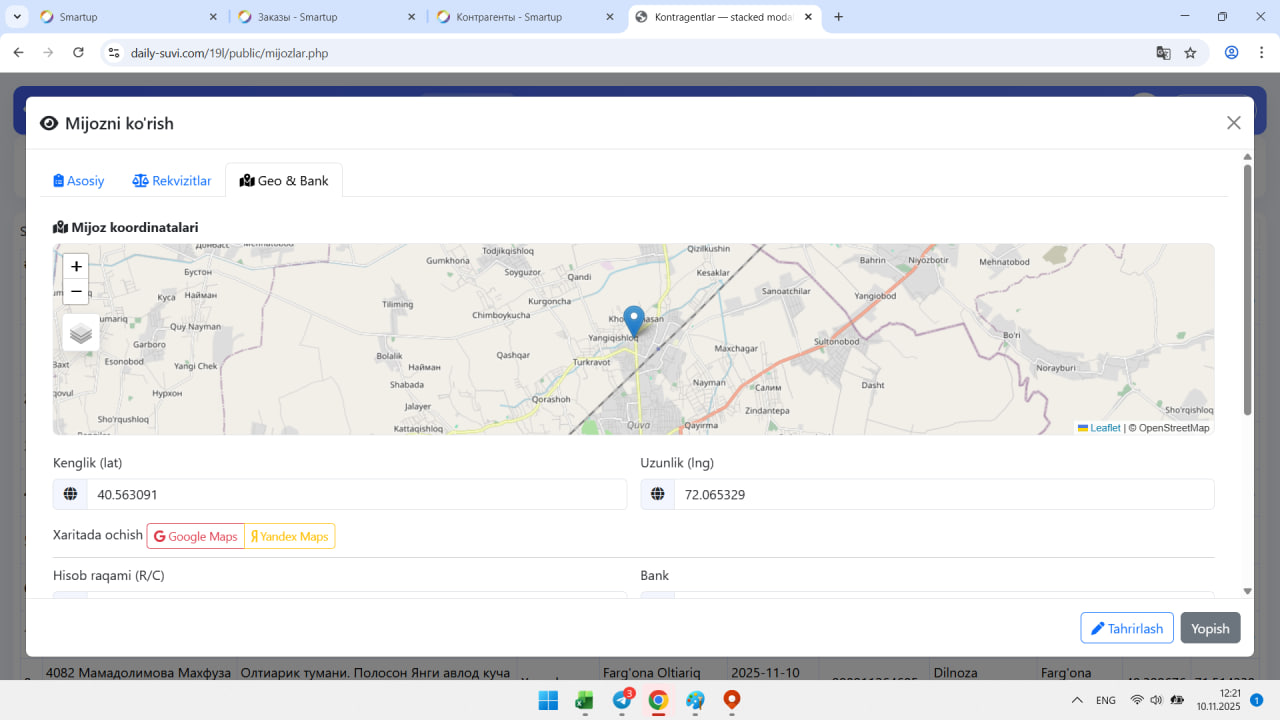This screenshot has height=720, width=1280.
Task: Zoom in on the map
Action: [x=76, y=267]
